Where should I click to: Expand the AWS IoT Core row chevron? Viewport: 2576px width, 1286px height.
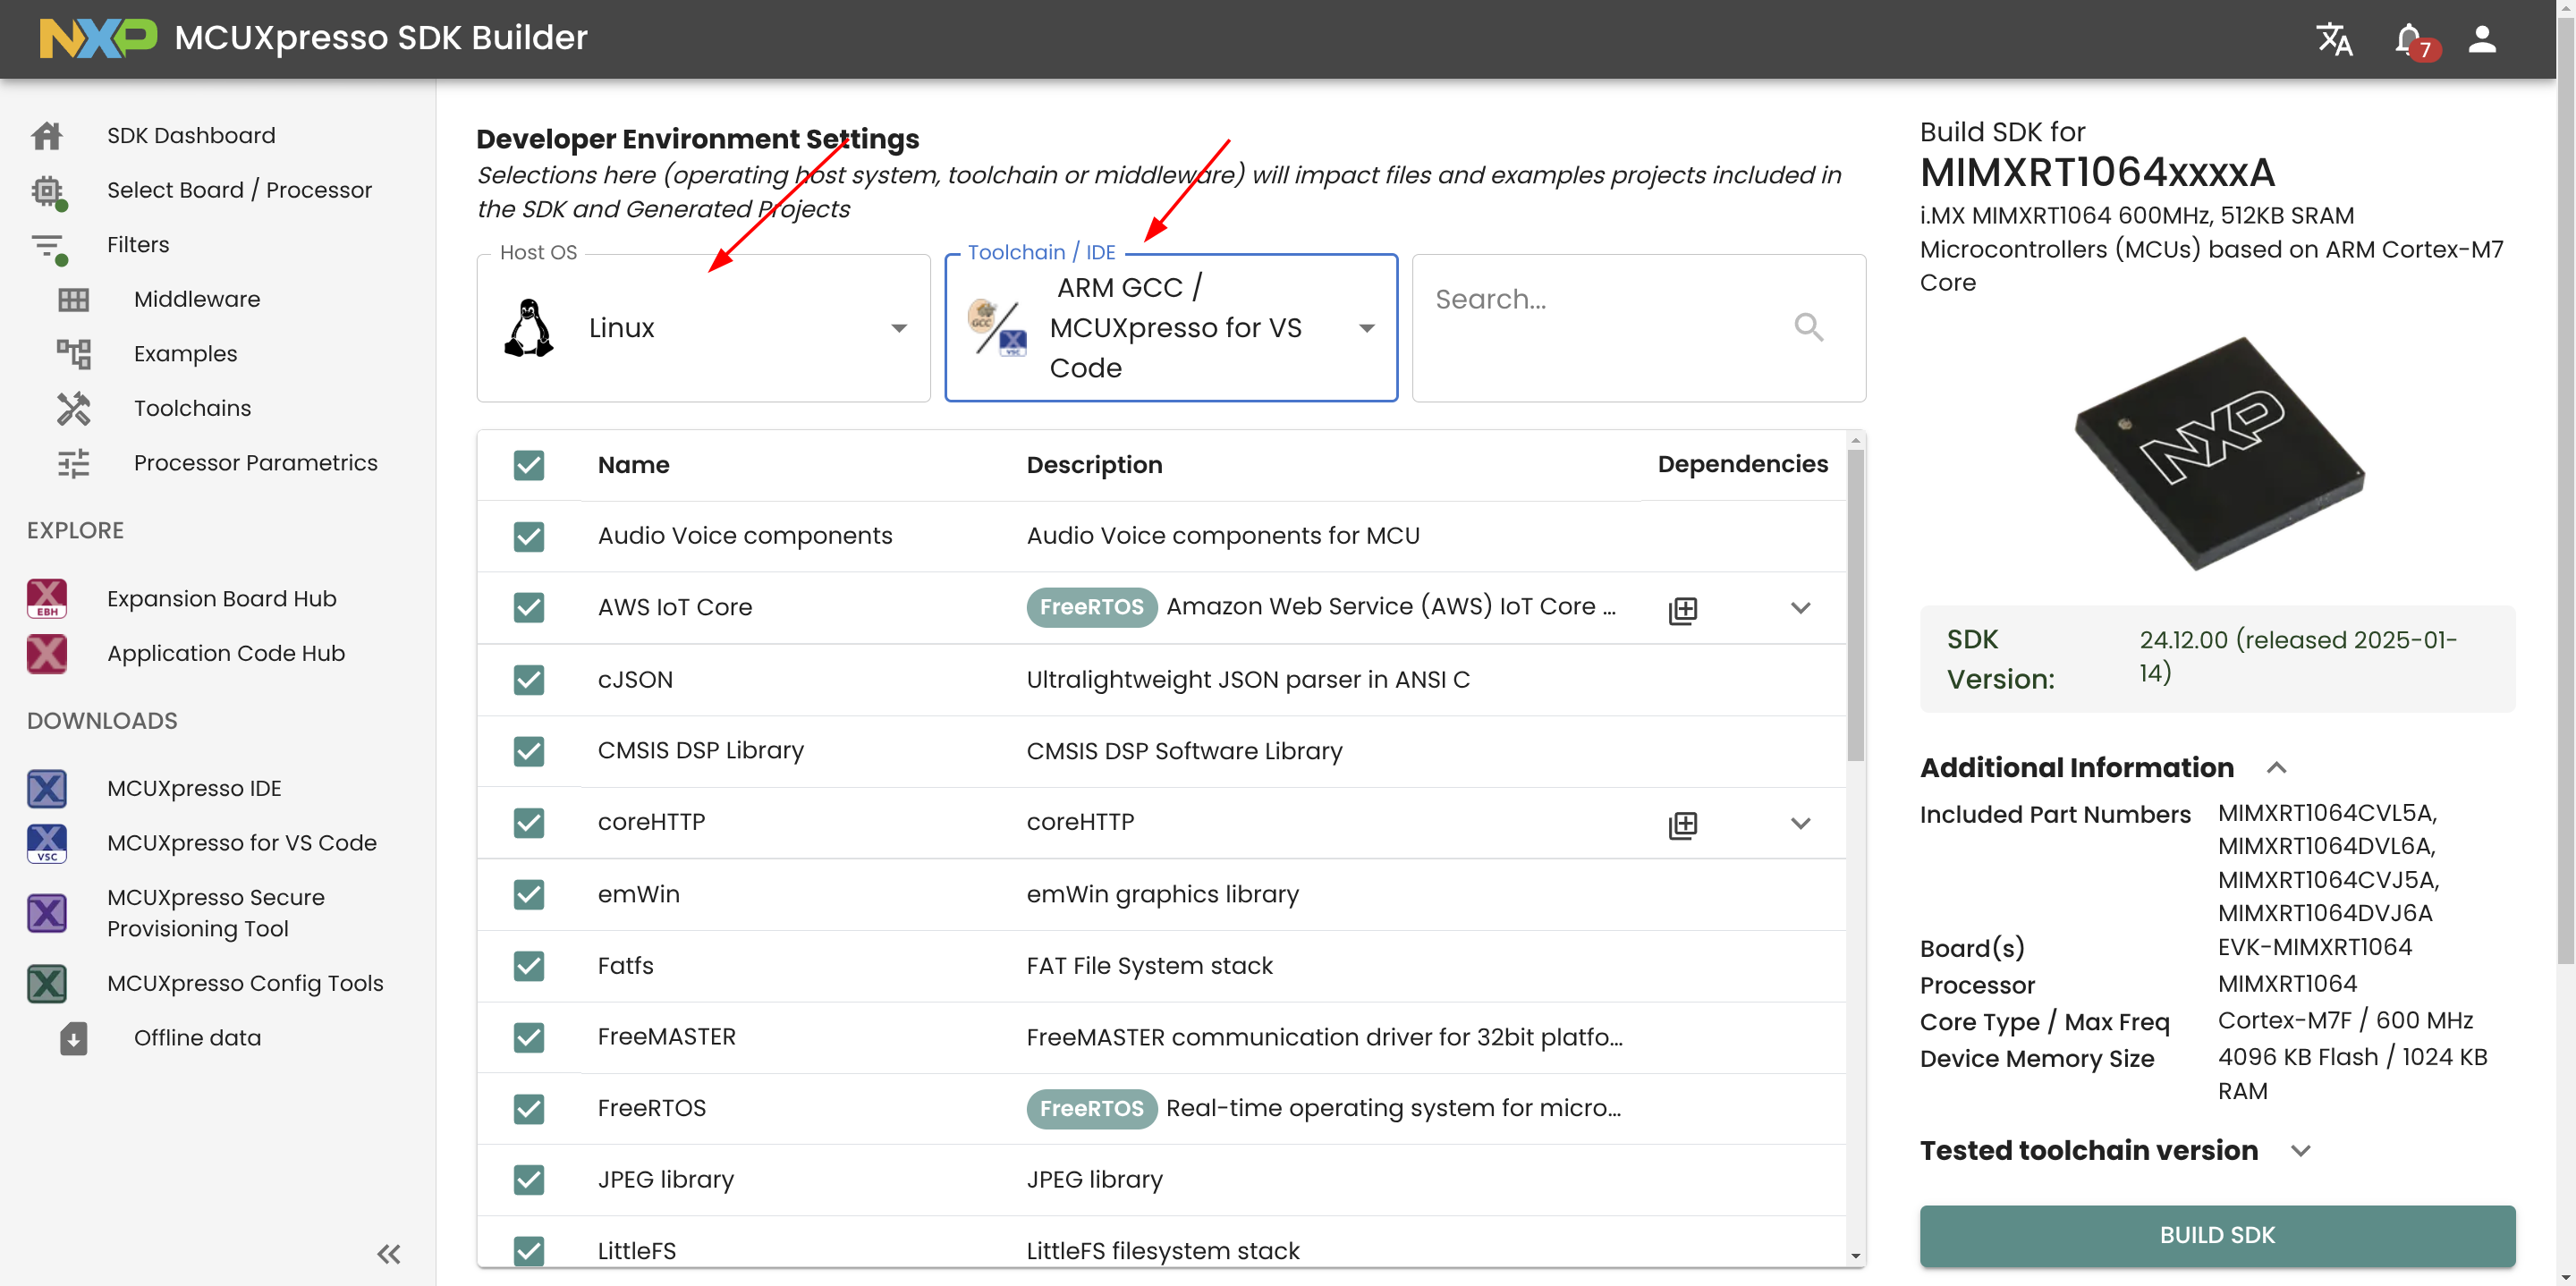1800,608
